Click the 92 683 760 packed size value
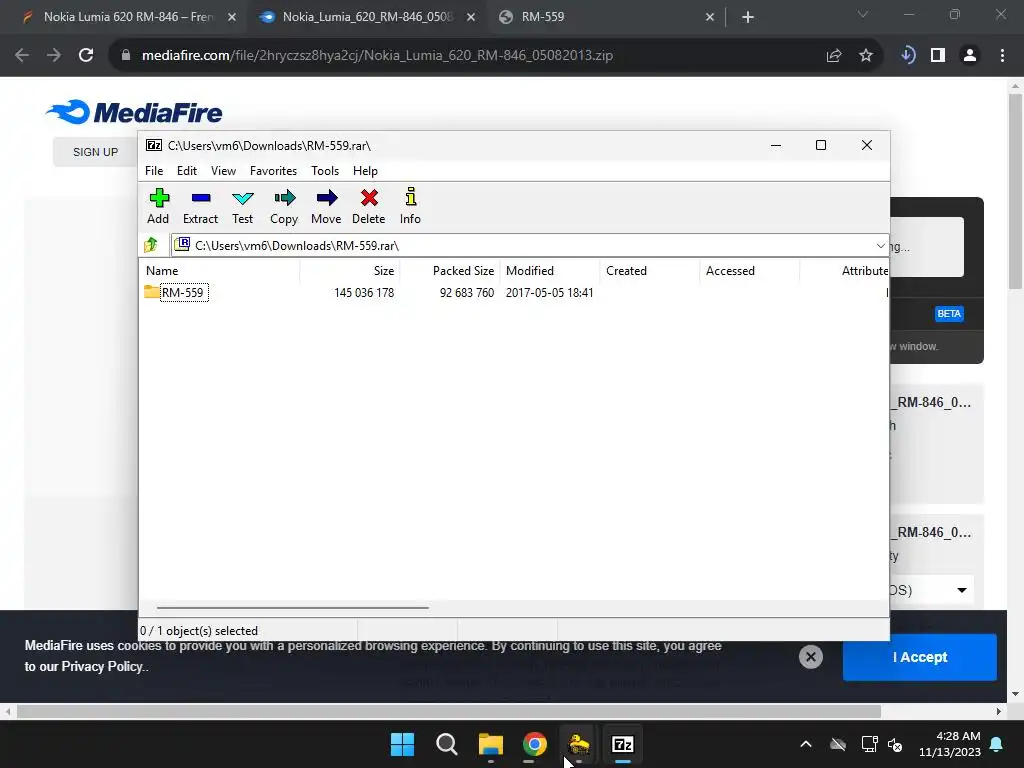1024x768 pixels. click(466, 293)
